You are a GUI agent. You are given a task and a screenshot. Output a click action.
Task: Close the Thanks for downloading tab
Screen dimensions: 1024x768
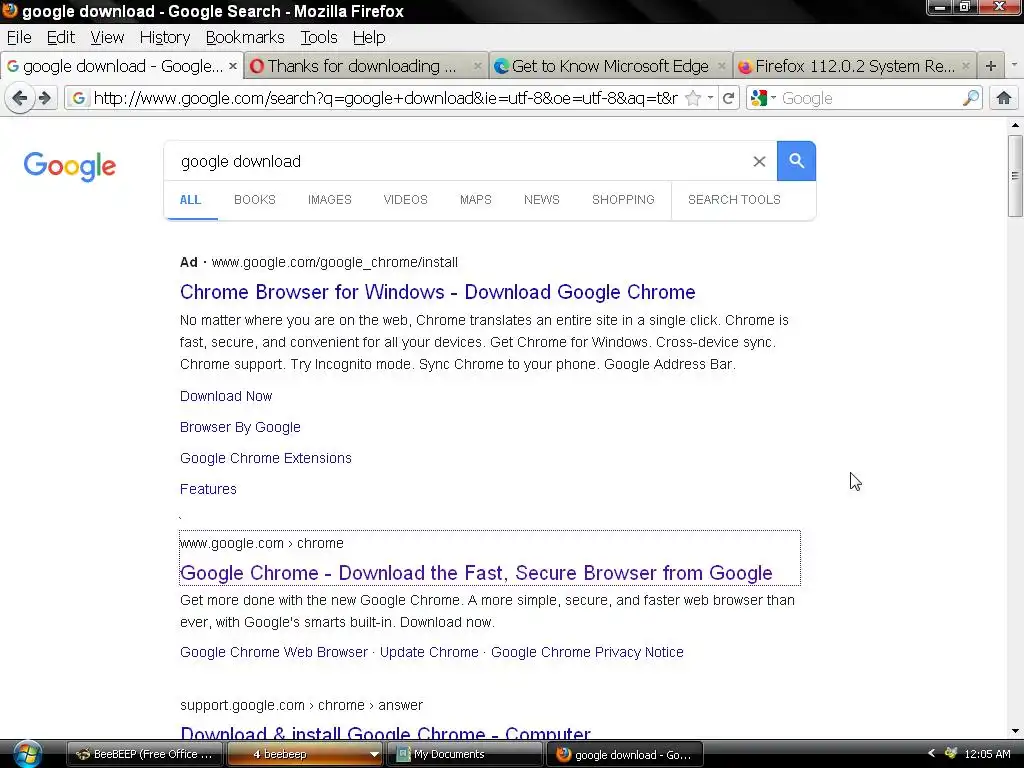click(477, 66)
